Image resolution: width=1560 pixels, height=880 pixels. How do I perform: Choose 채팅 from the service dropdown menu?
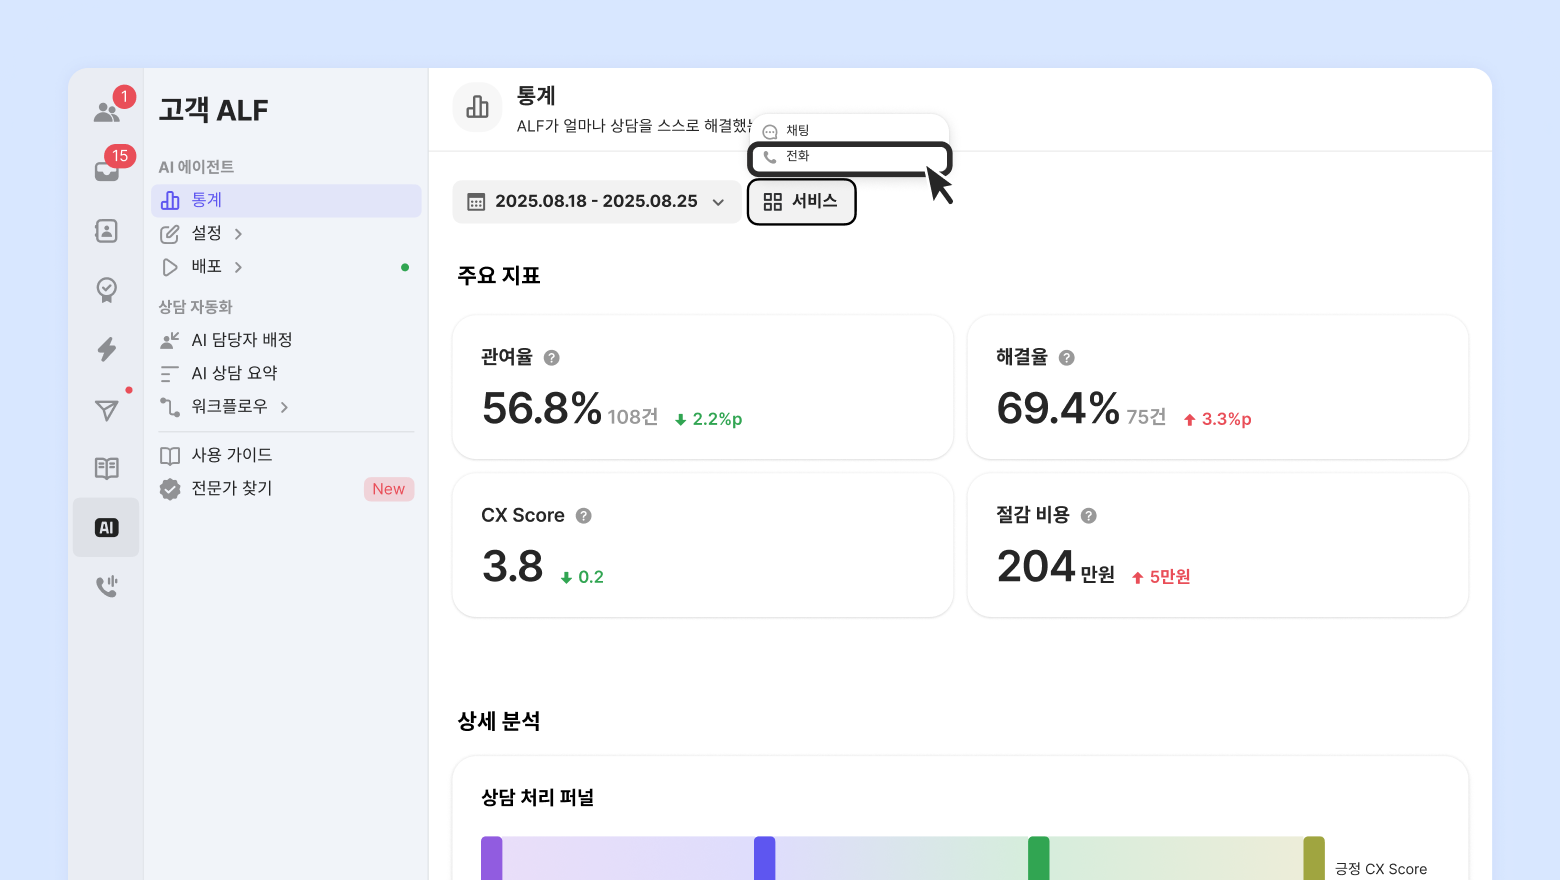(x=850, y=131)
